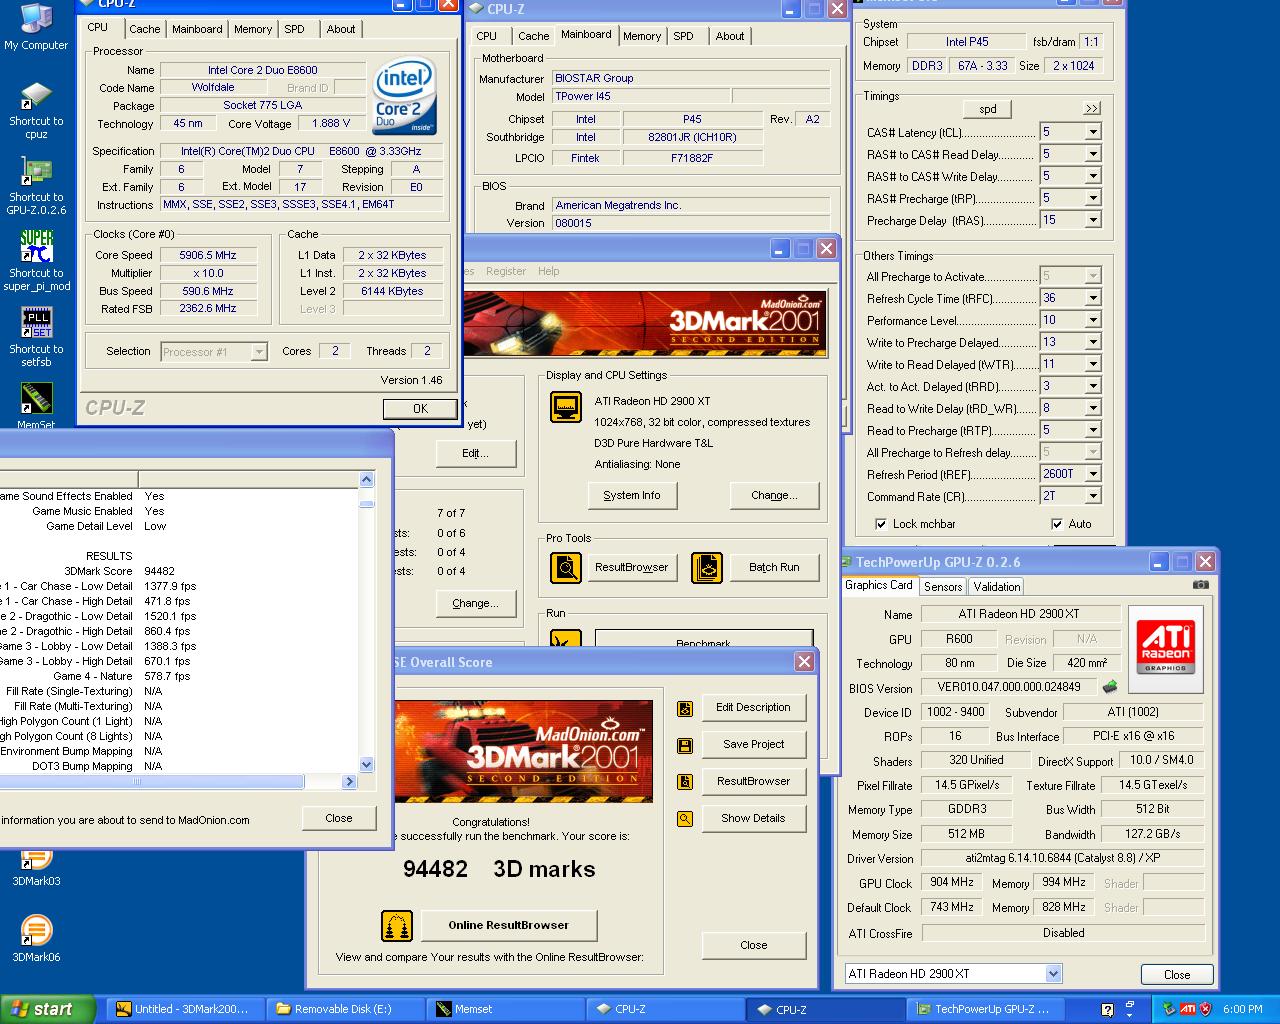Expand the Precharge Delay (tRAS) dropdown
Image resolution: width=1280 pixels, height=1024 pixels.
[1093, 220]
